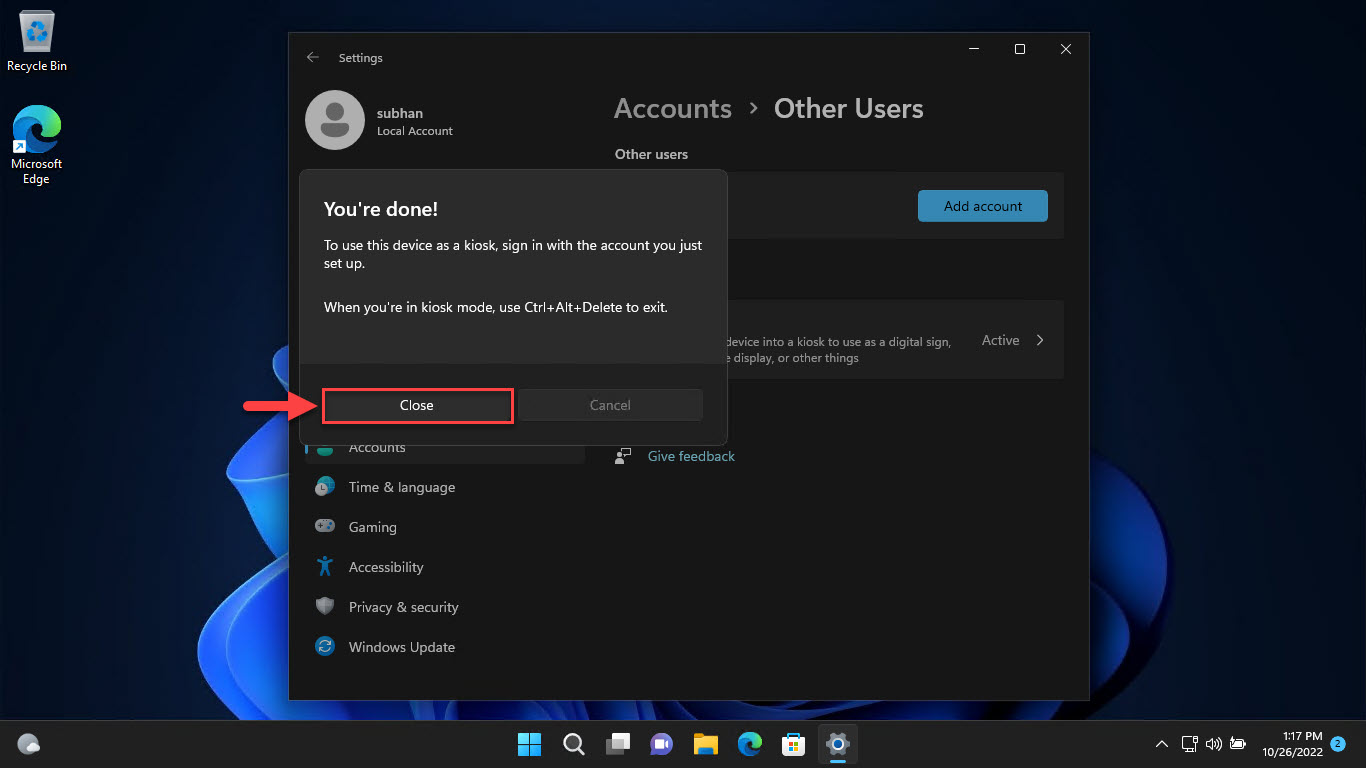Open Microsoft Store from the taskbar
The image size is (1366, 768).
pyautogui.click(x=793, y=744)
